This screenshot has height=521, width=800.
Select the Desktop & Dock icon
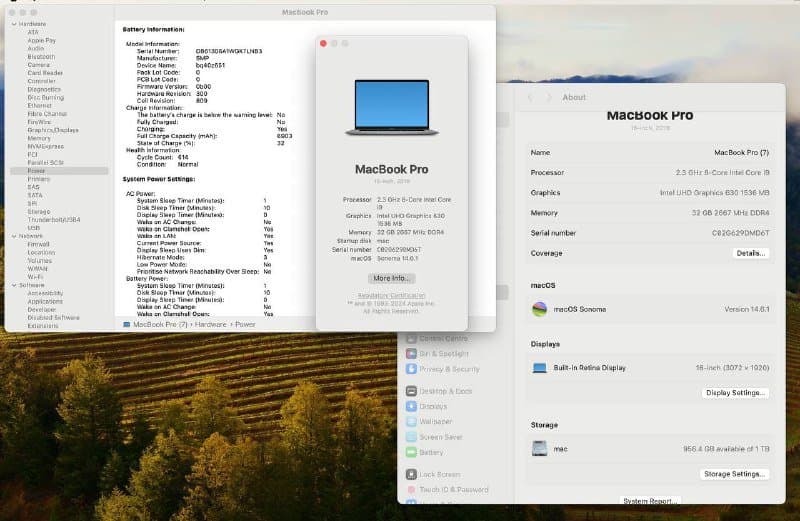click(x=411, y=391)
